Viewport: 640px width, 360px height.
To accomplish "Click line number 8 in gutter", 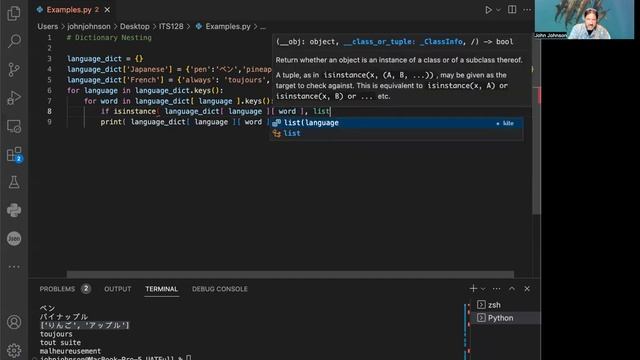I will (49, 111).
